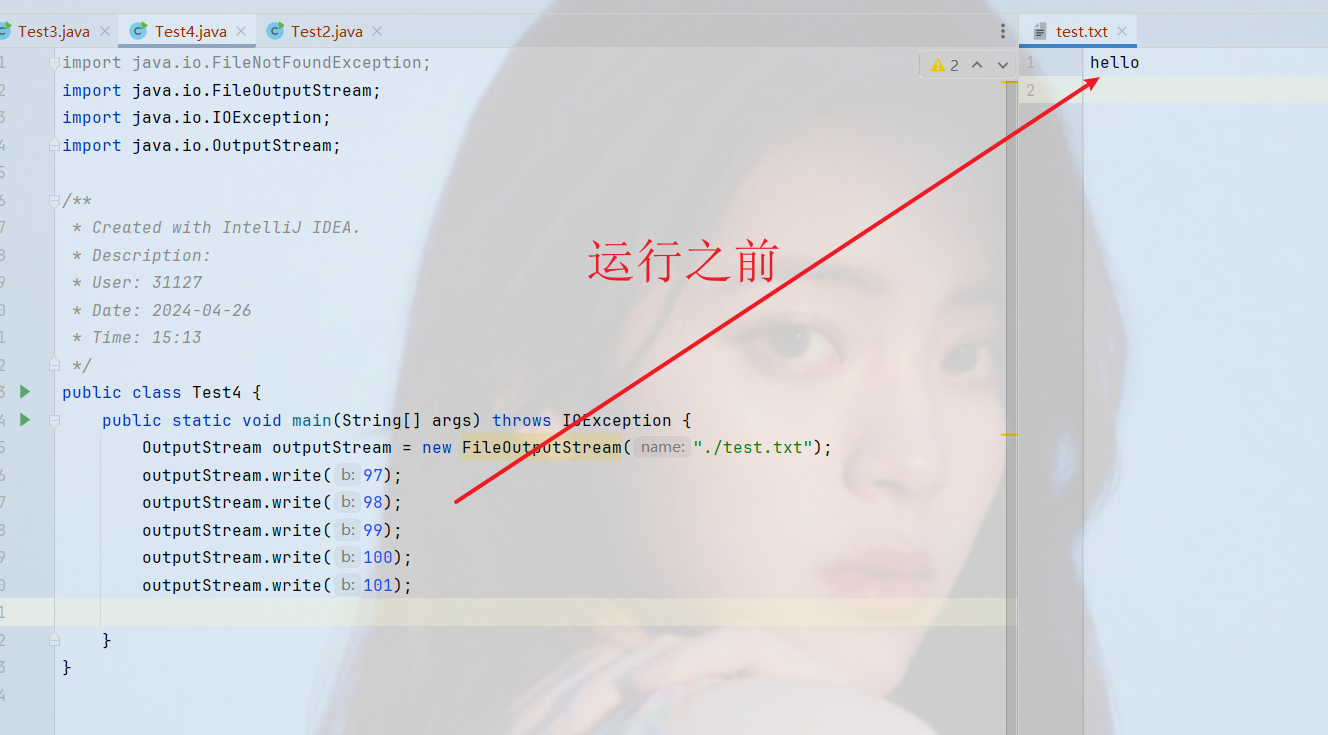Click the Description: comment line

click(141, 255)
